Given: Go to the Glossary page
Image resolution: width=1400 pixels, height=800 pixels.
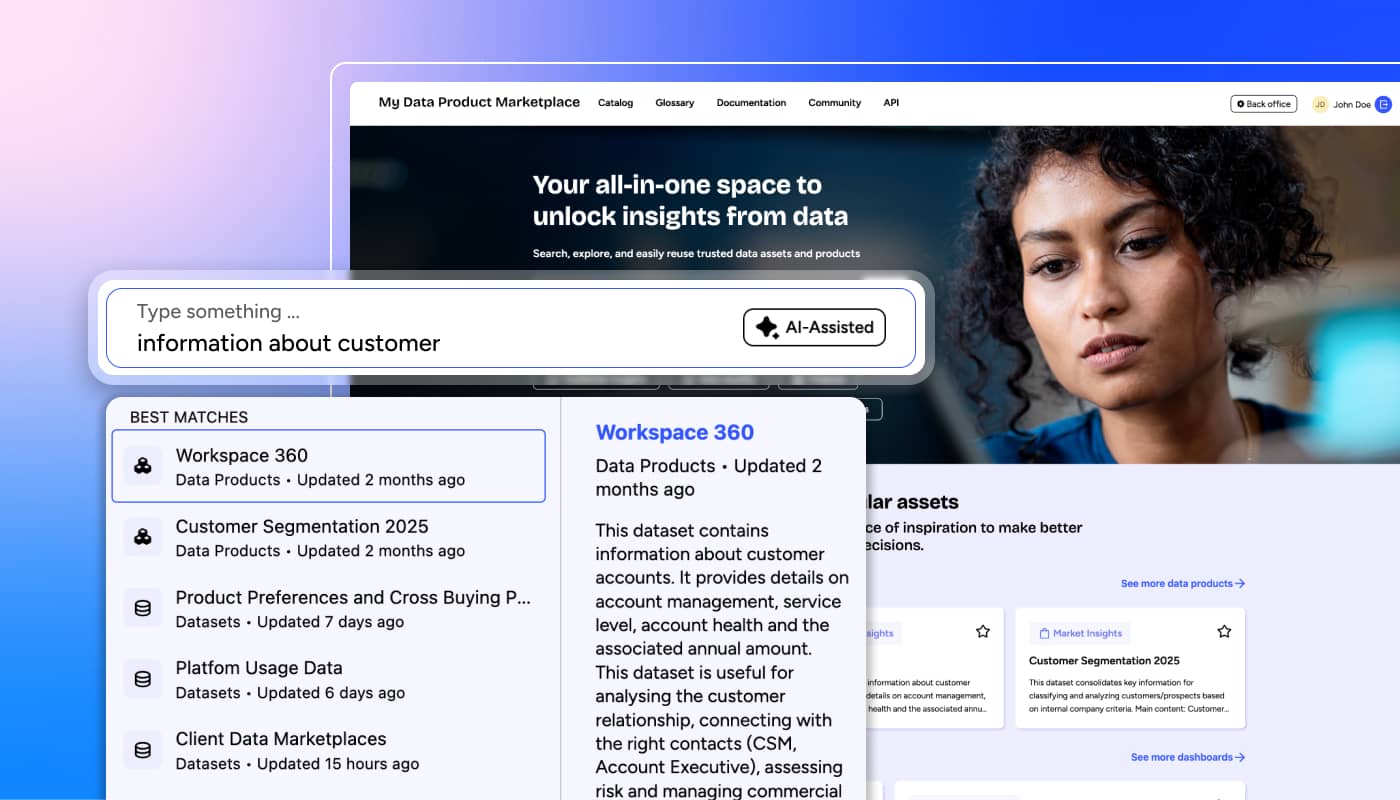Looking at the screenshot, I should 674,103.
